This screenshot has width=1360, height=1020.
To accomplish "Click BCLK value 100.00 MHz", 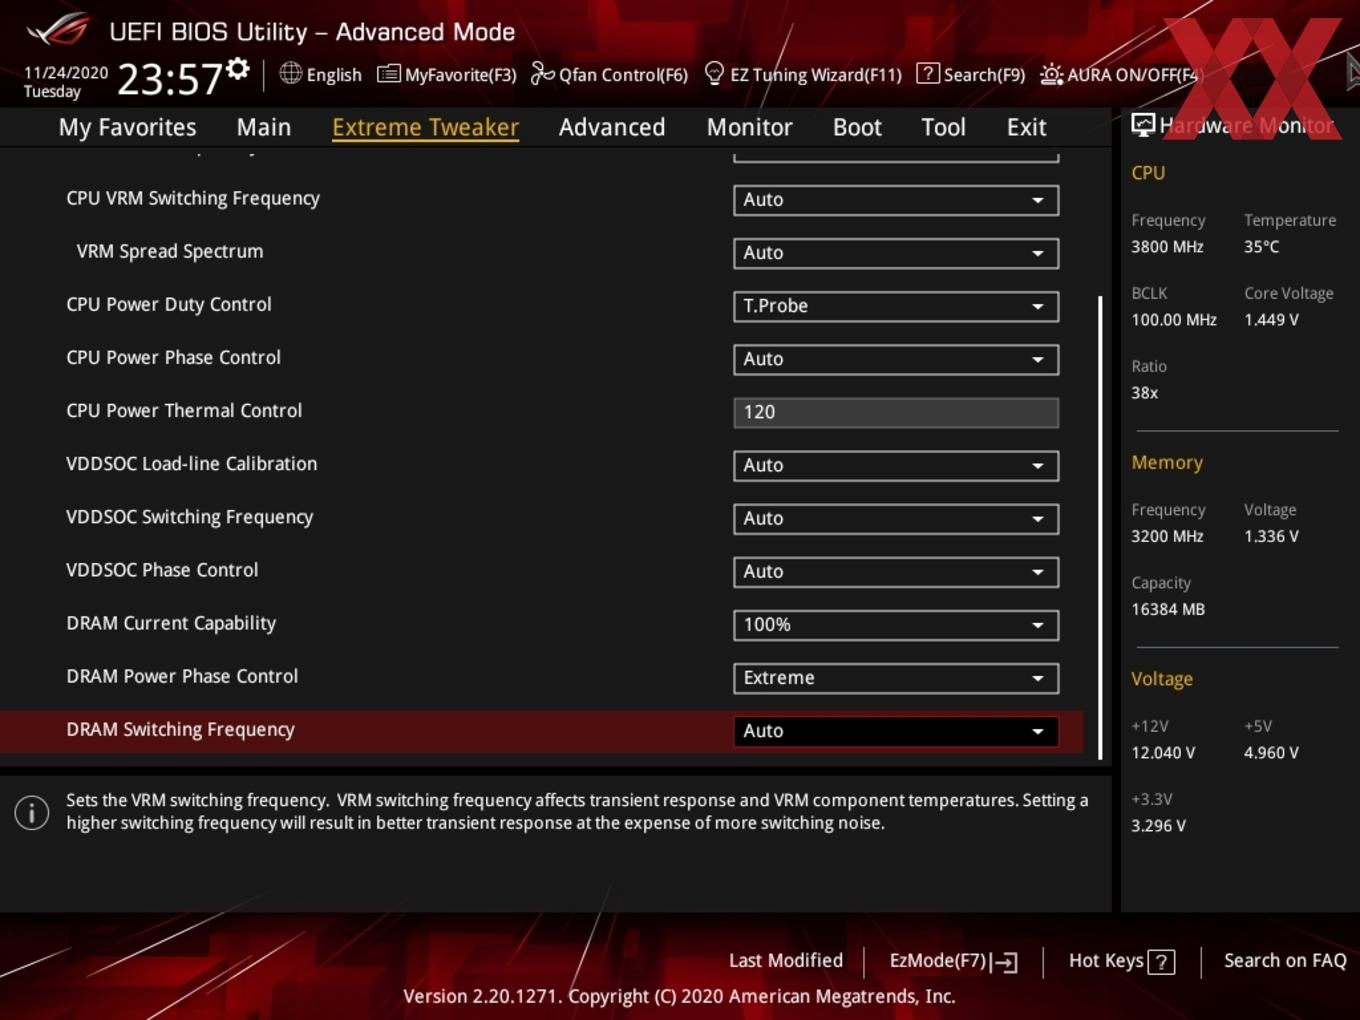I will click(x=1174, y=320).
